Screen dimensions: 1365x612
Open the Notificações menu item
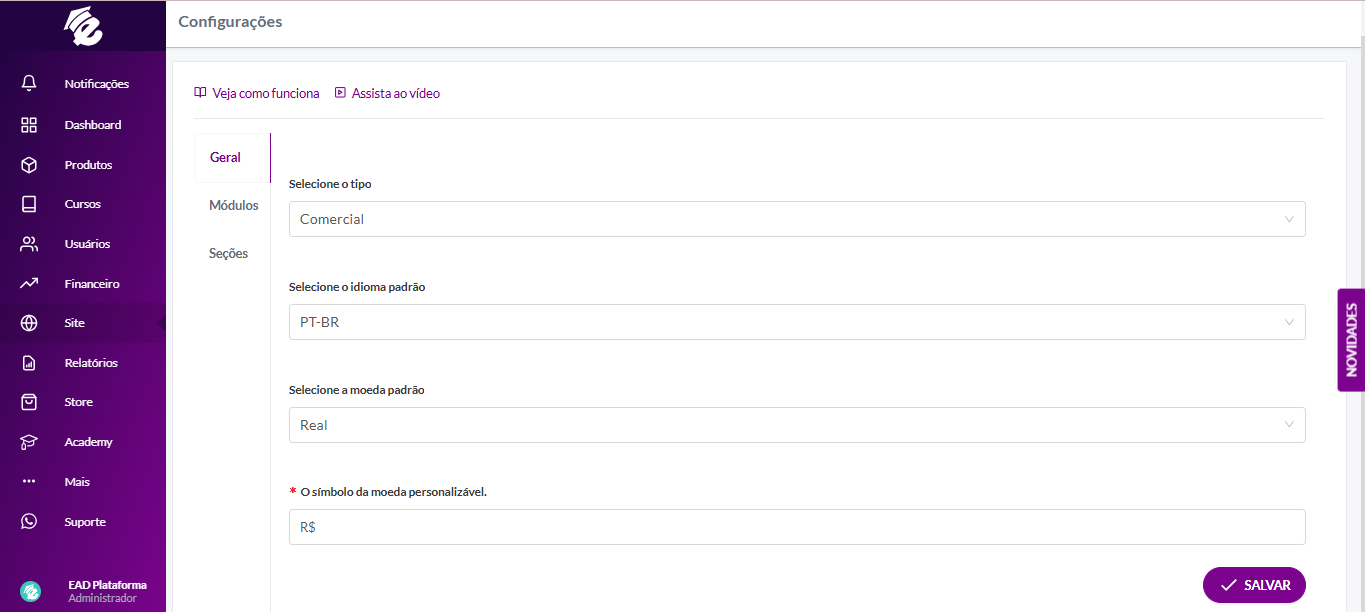[x=97, y=84]
